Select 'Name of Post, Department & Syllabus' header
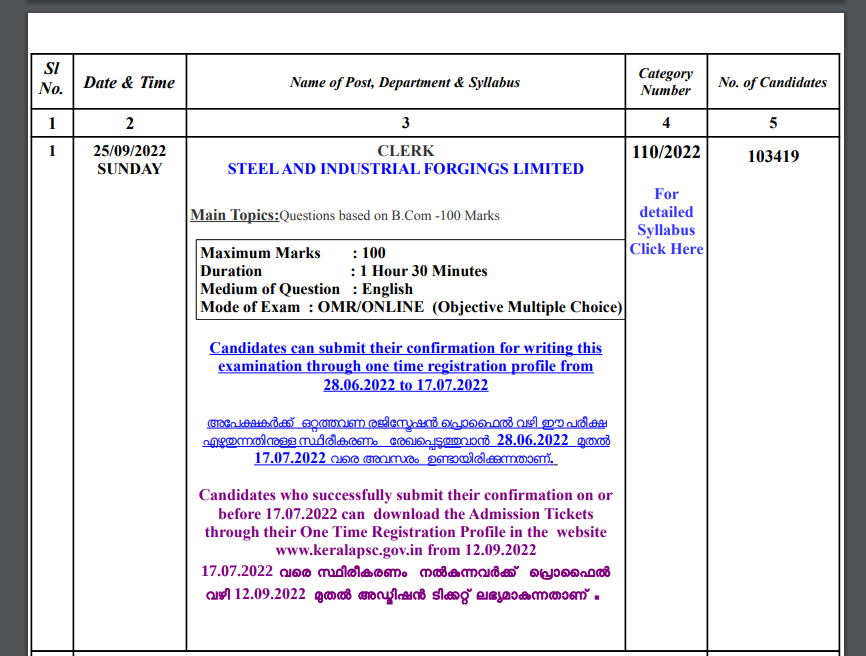 coord(405,82)
